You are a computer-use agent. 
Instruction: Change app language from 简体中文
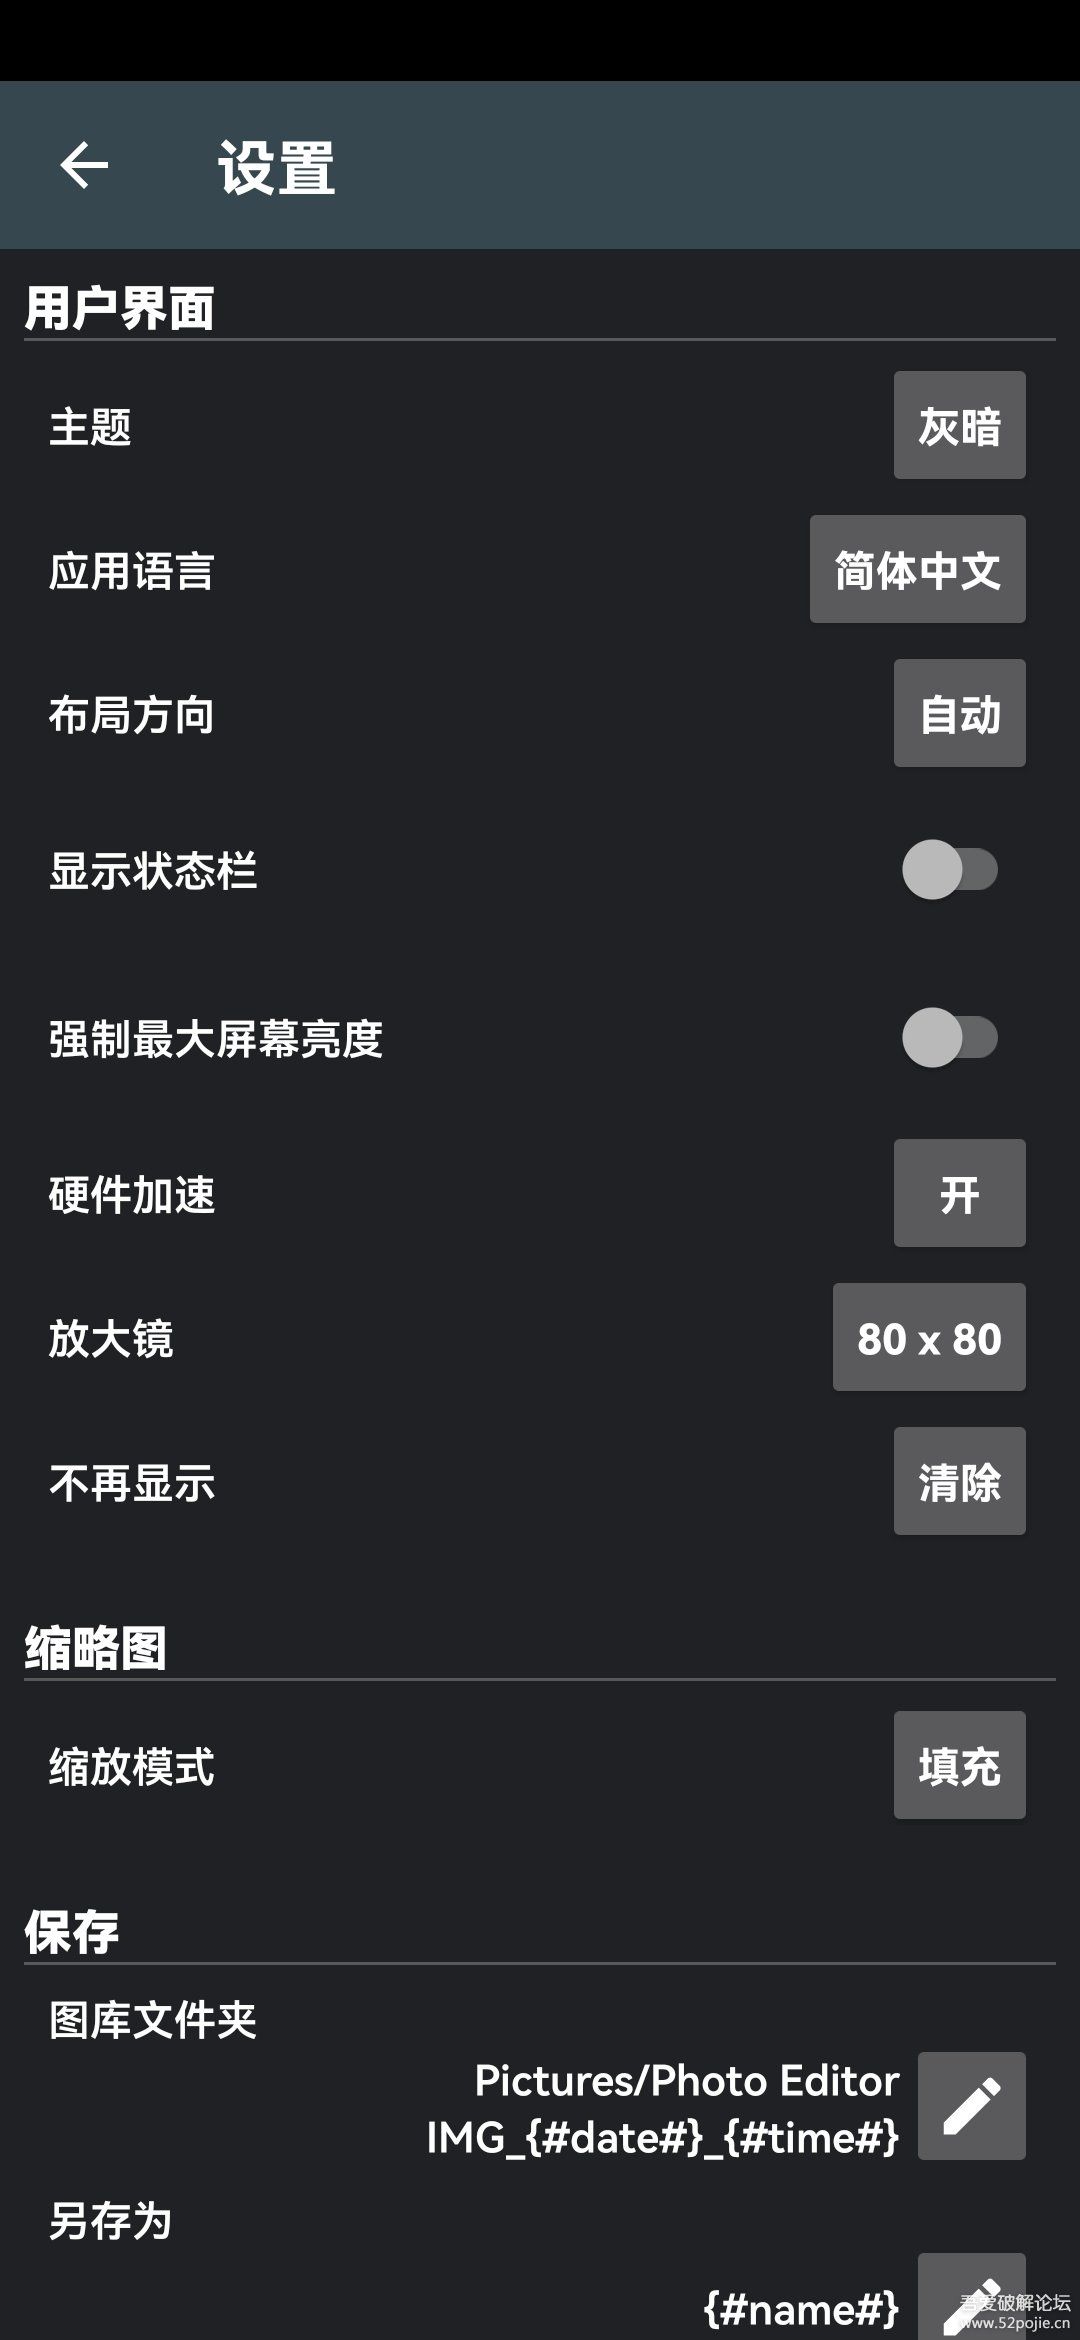pyautogui.click(x=917, y=569)
